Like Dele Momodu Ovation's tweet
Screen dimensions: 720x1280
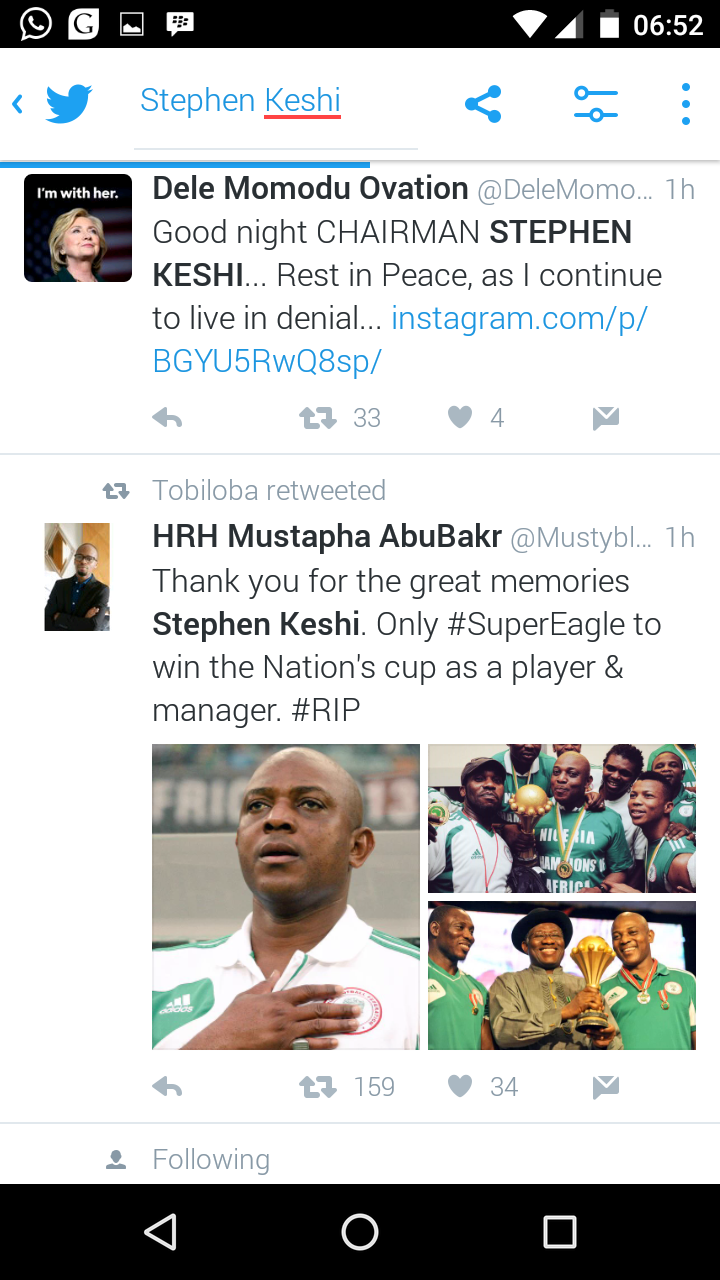[460, 418]
